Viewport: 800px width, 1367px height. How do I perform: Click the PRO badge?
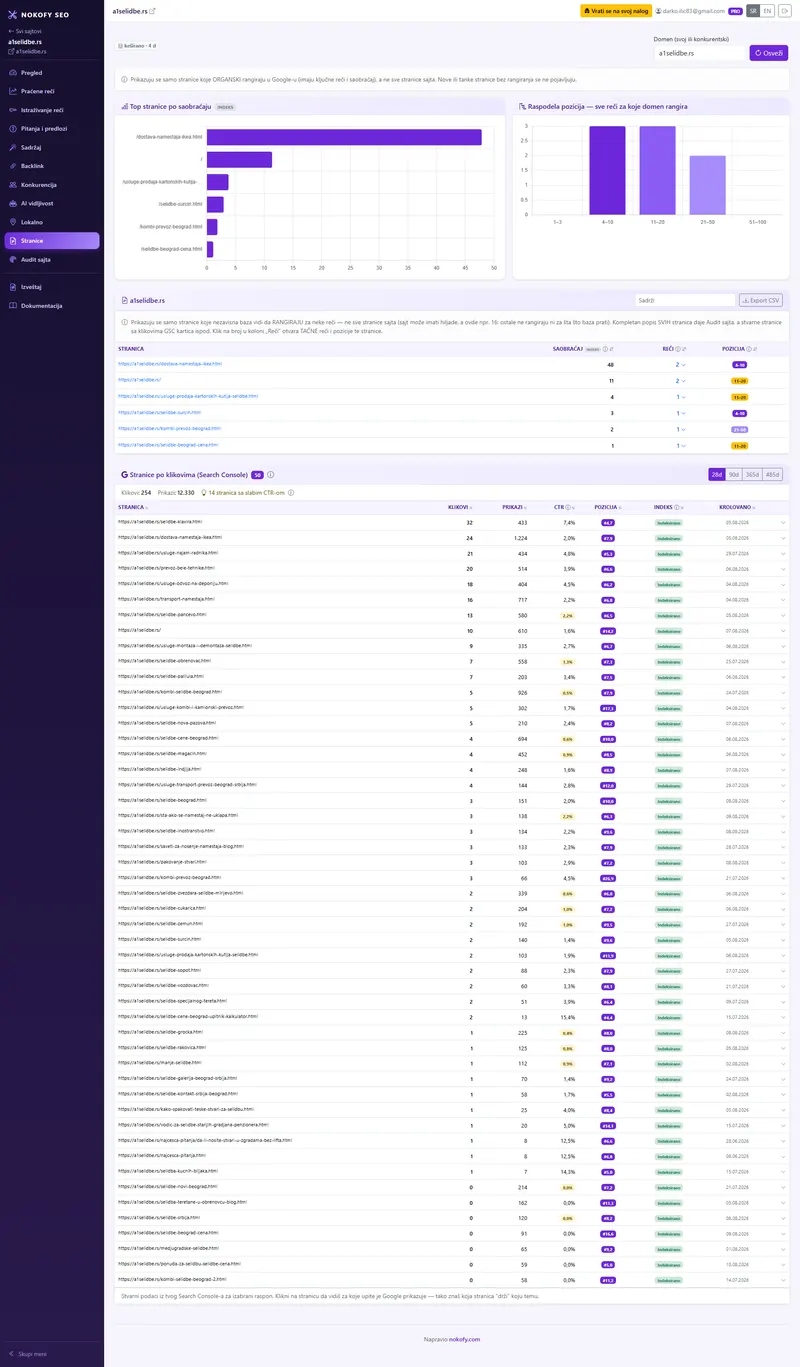click(x=735, y=11)
